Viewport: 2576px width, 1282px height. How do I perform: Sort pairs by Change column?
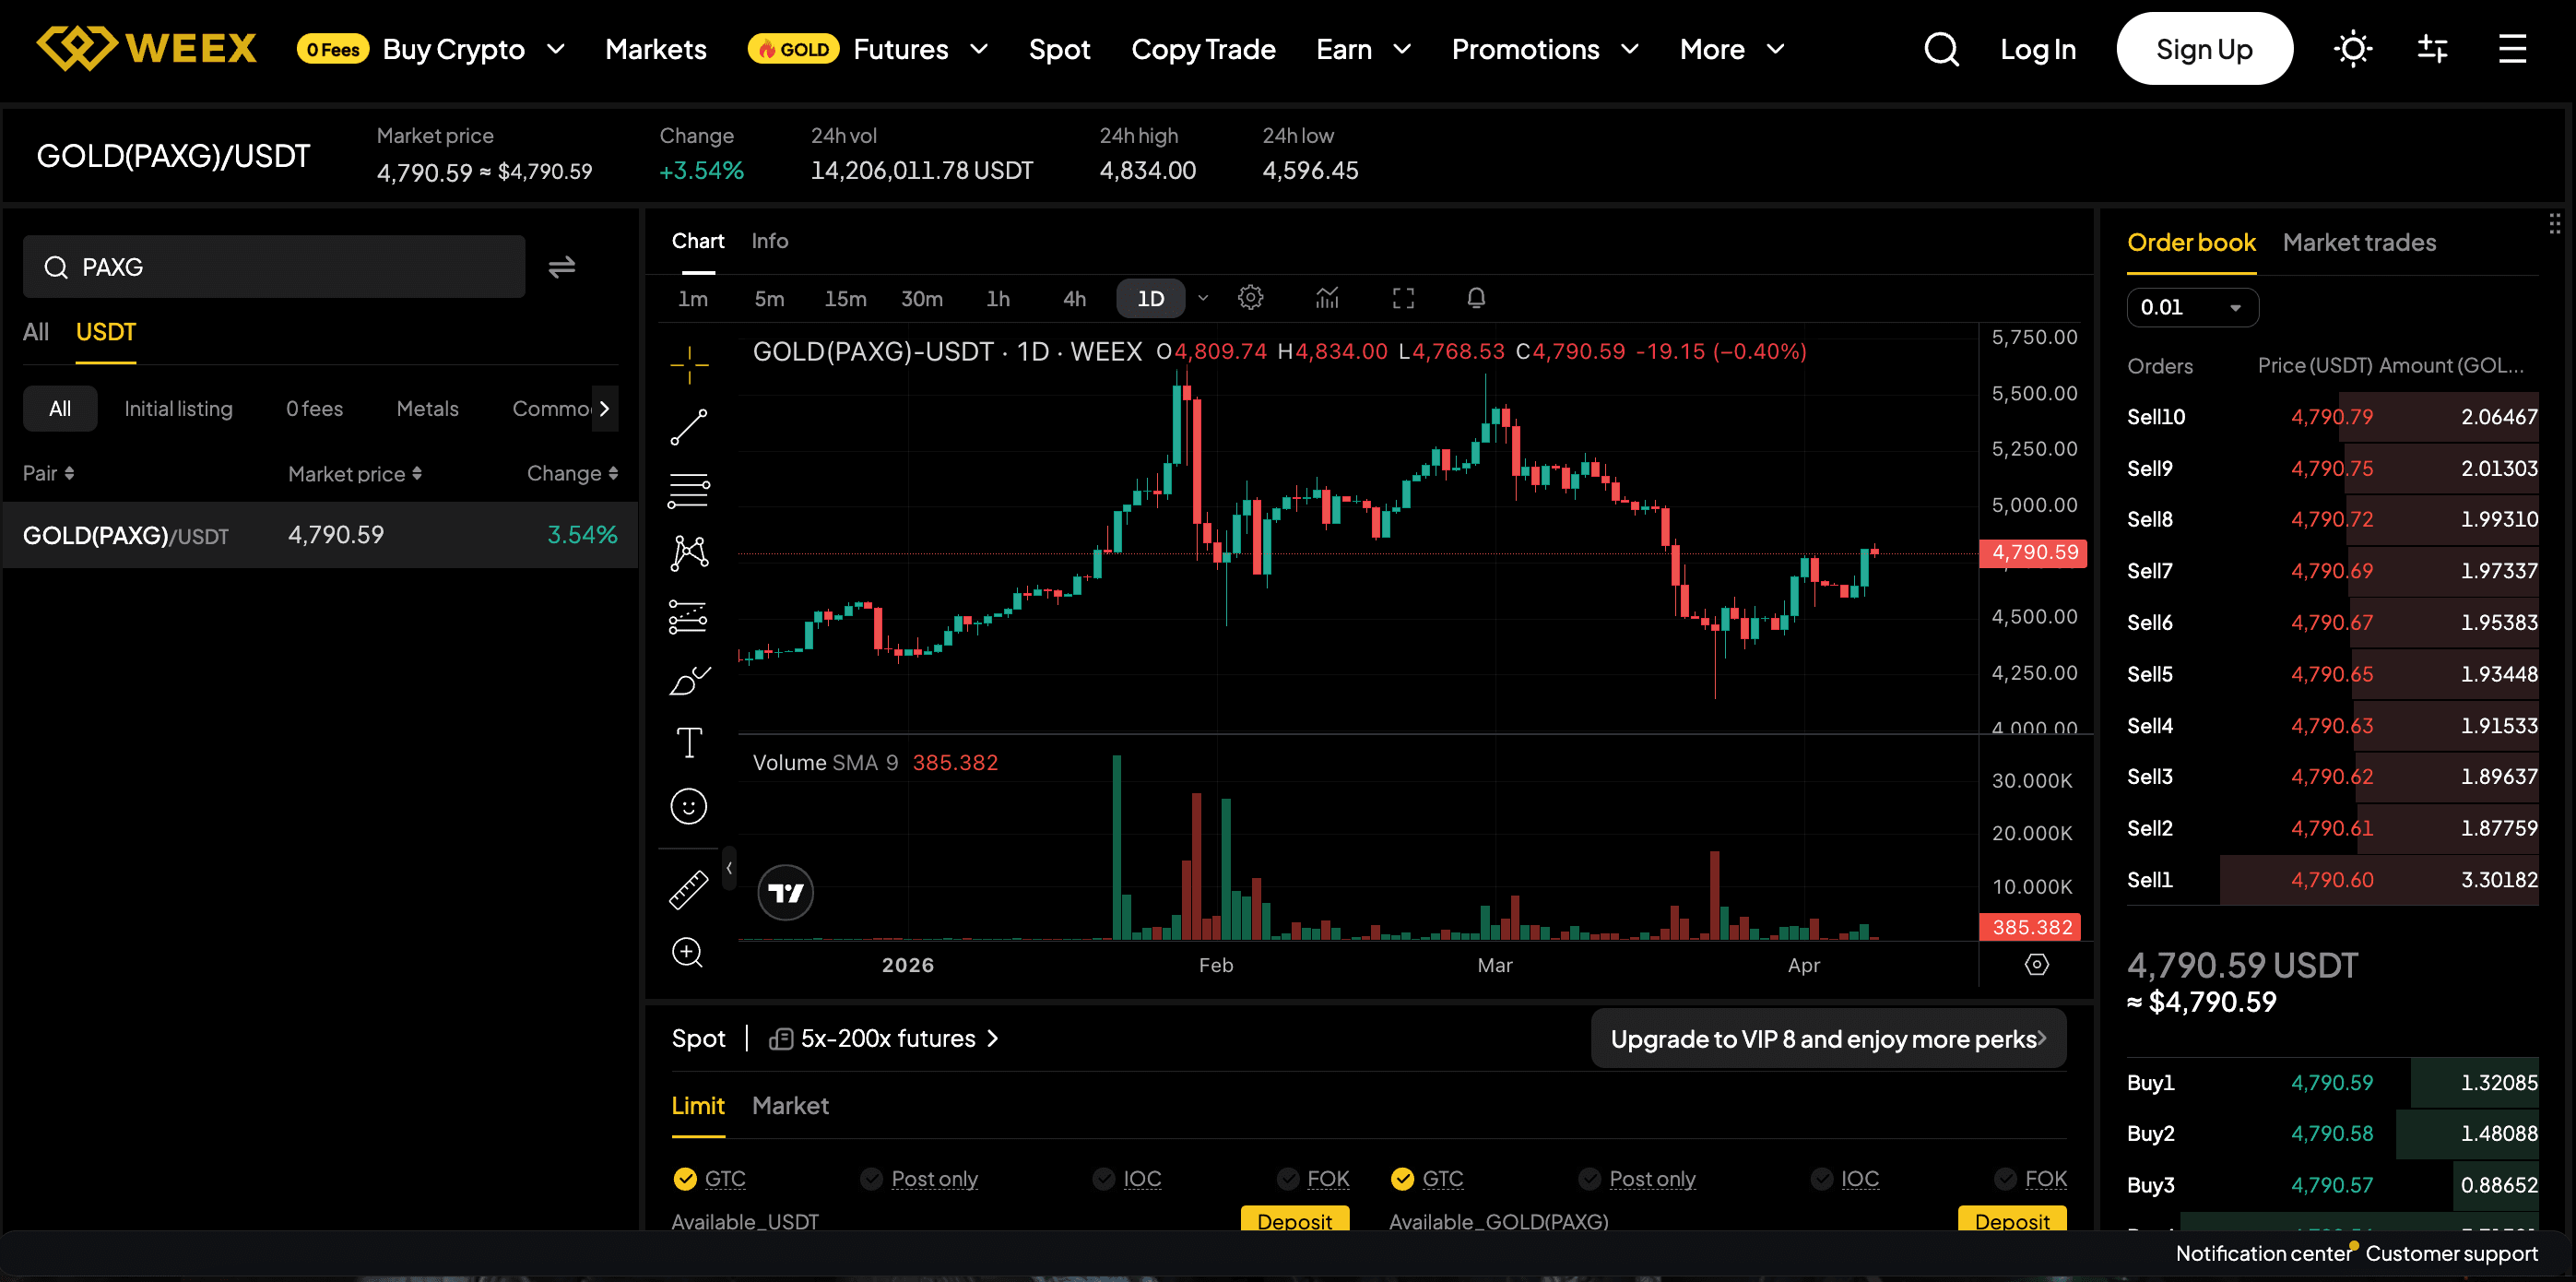572,473
